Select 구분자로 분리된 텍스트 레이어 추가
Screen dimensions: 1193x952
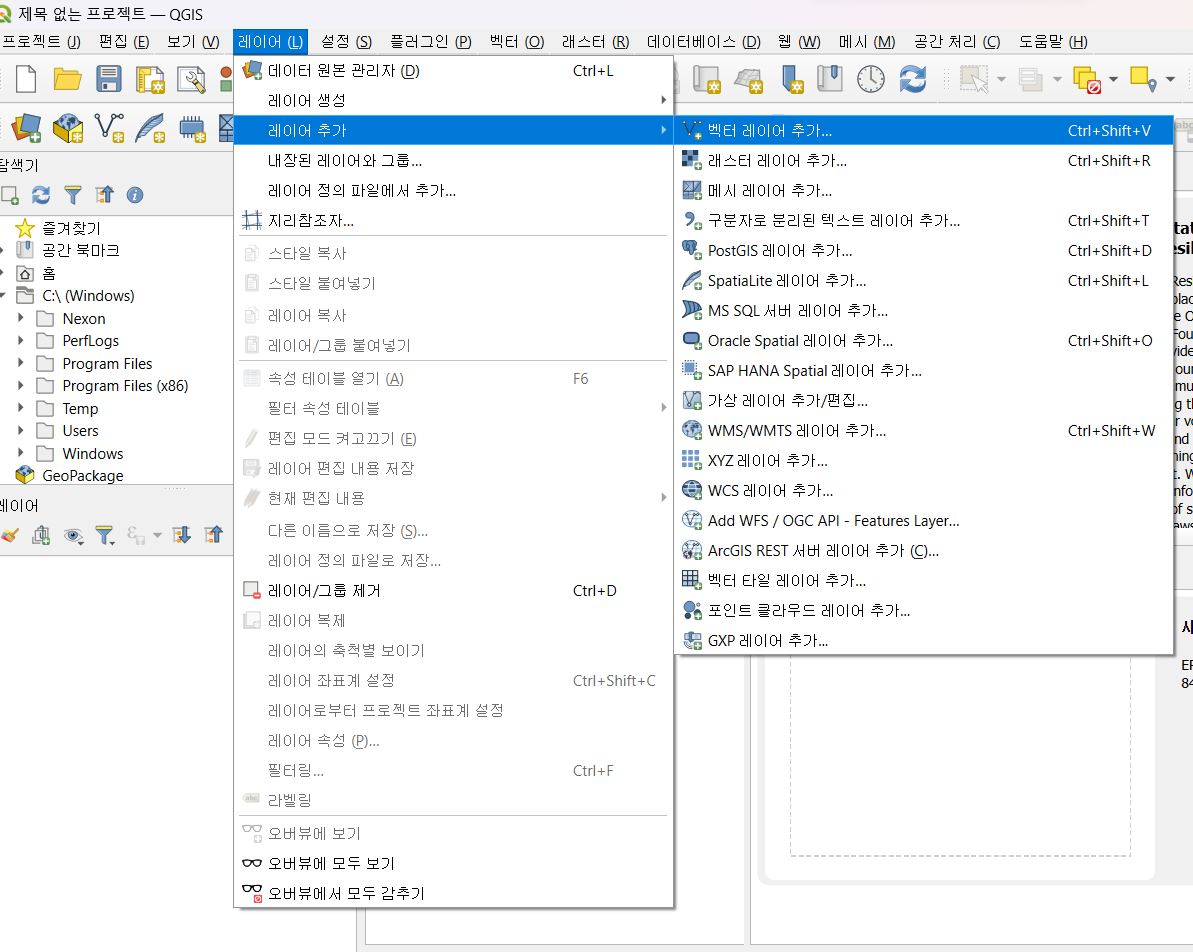click(924, 221)
